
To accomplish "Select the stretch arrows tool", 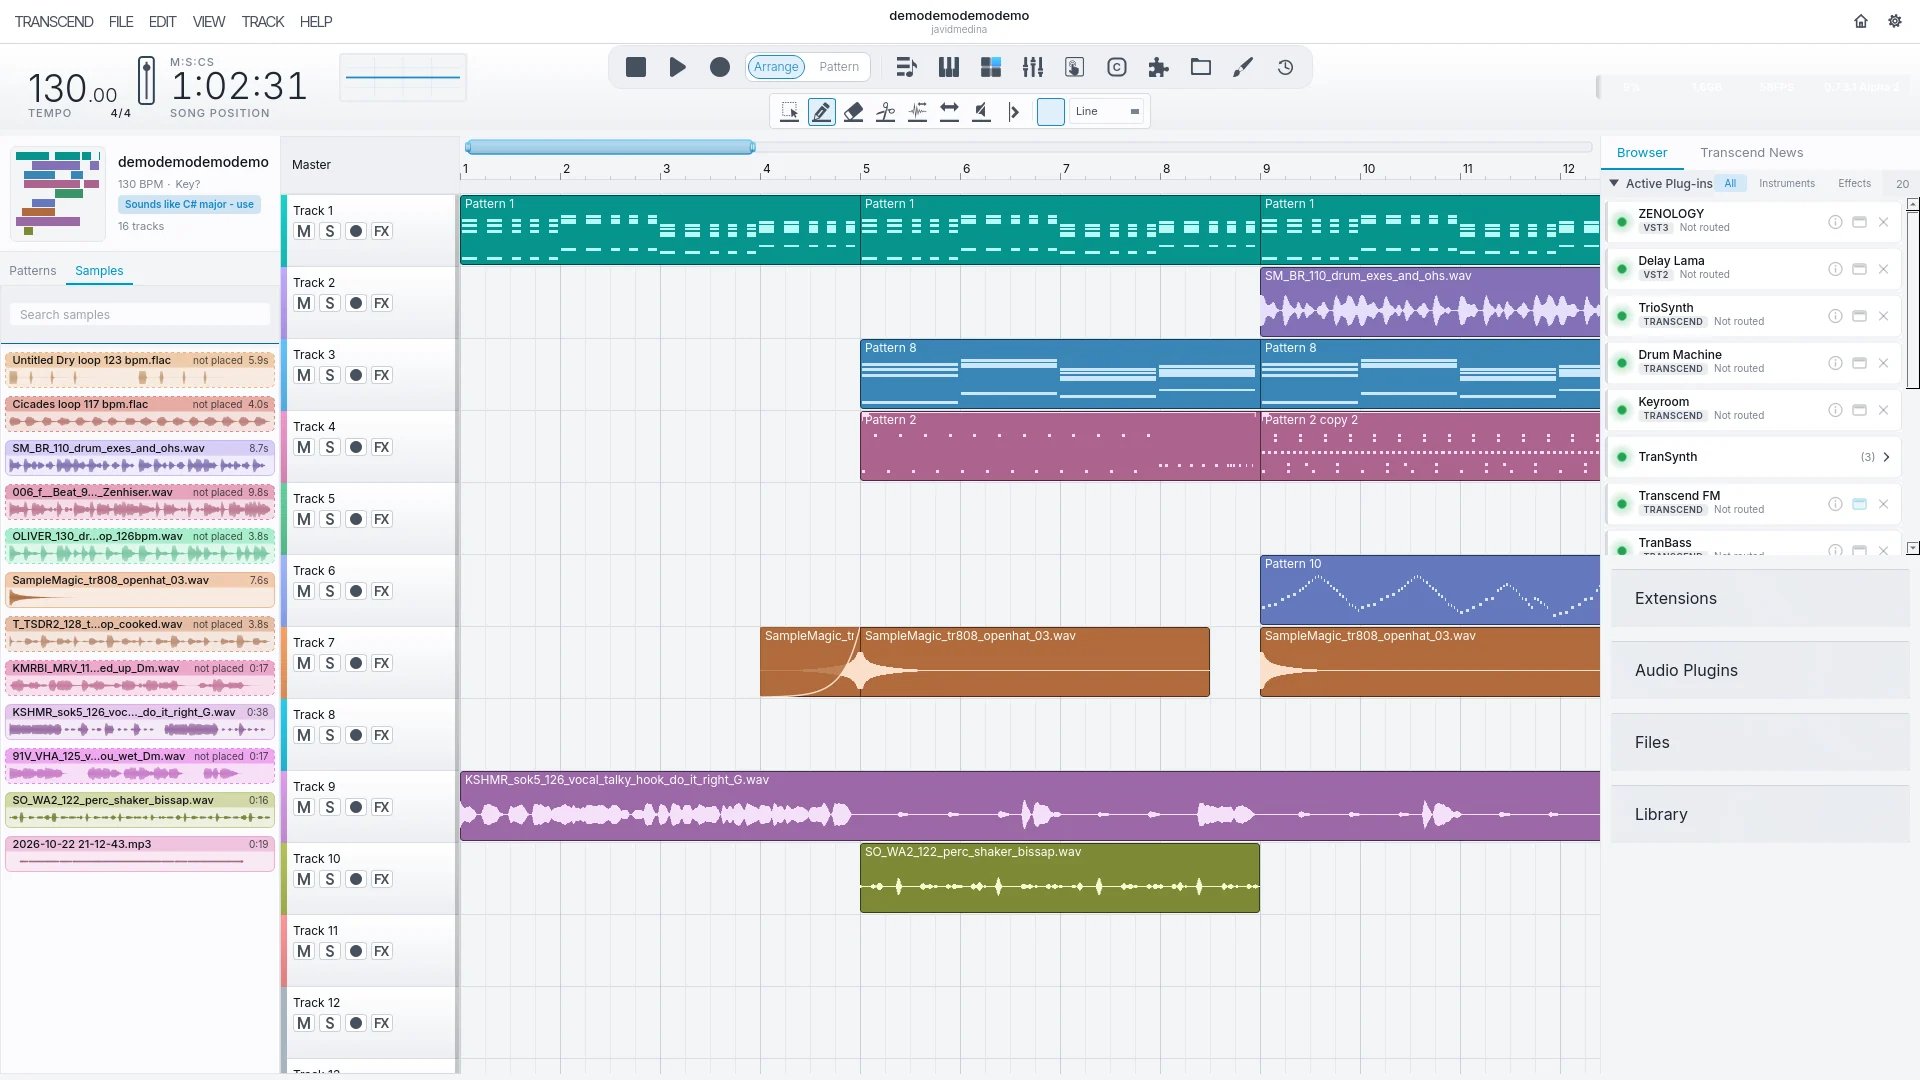I will pyautogui.click(x=950, y=111).
